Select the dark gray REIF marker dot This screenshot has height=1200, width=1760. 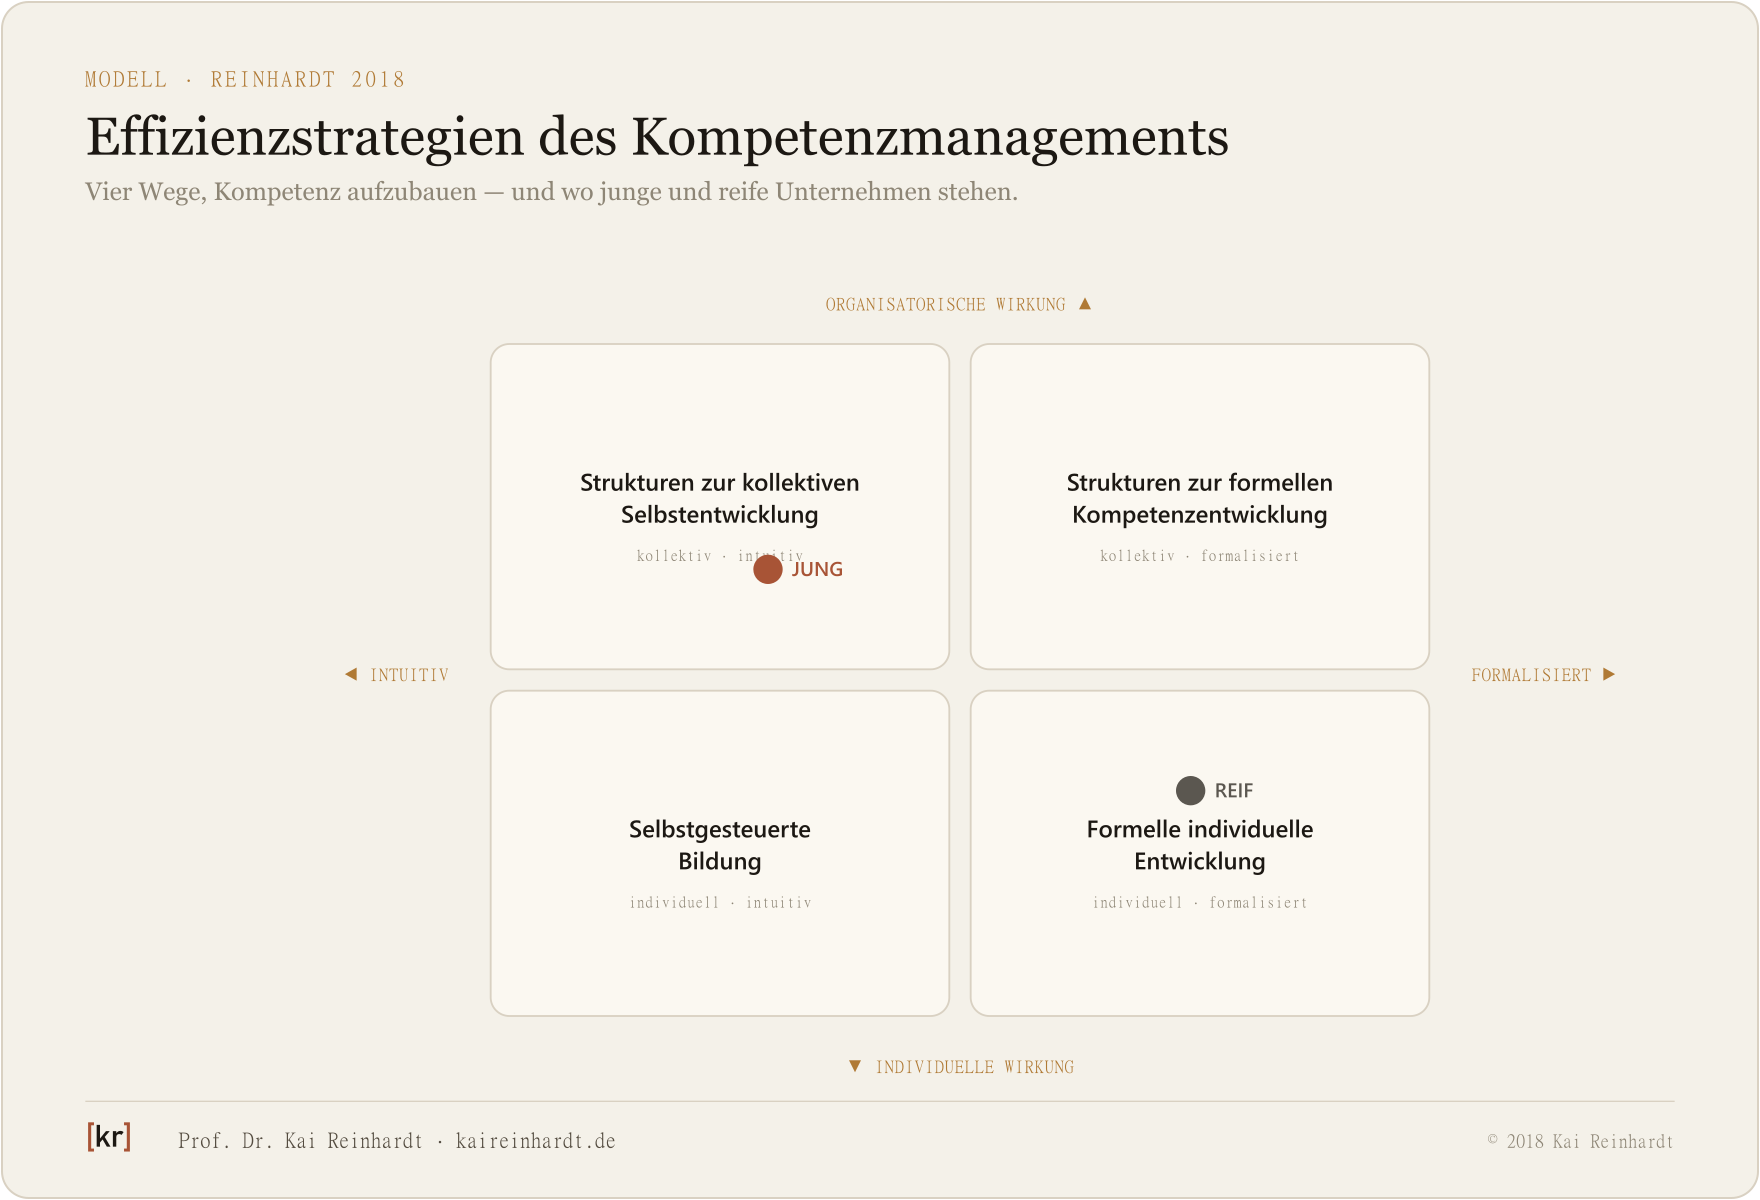click(x=1190, y=790)
